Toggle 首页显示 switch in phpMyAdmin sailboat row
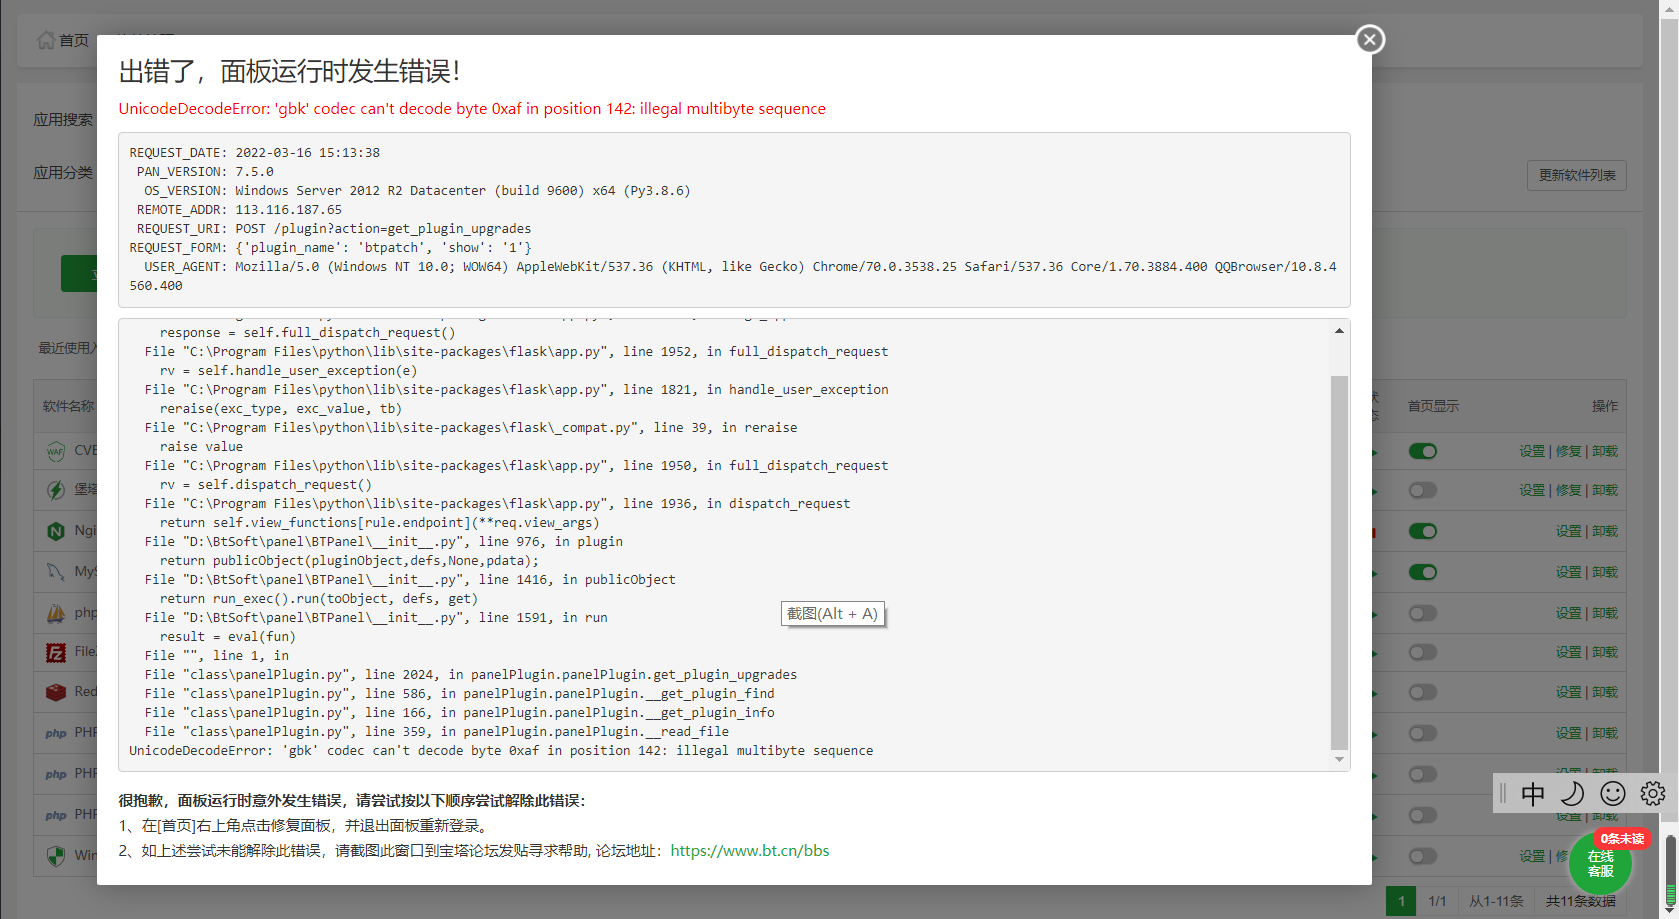The height and width of the screenshot is (919, 1679). pyautogui.click(x=1423, y=613)
